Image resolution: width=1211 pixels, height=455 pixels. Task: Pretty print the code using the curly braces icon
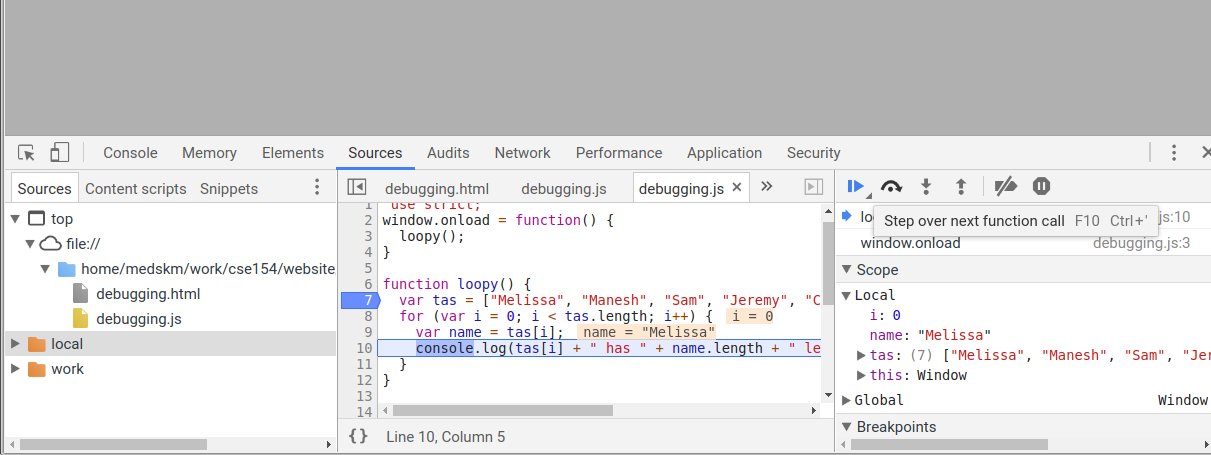coord(358,436)
